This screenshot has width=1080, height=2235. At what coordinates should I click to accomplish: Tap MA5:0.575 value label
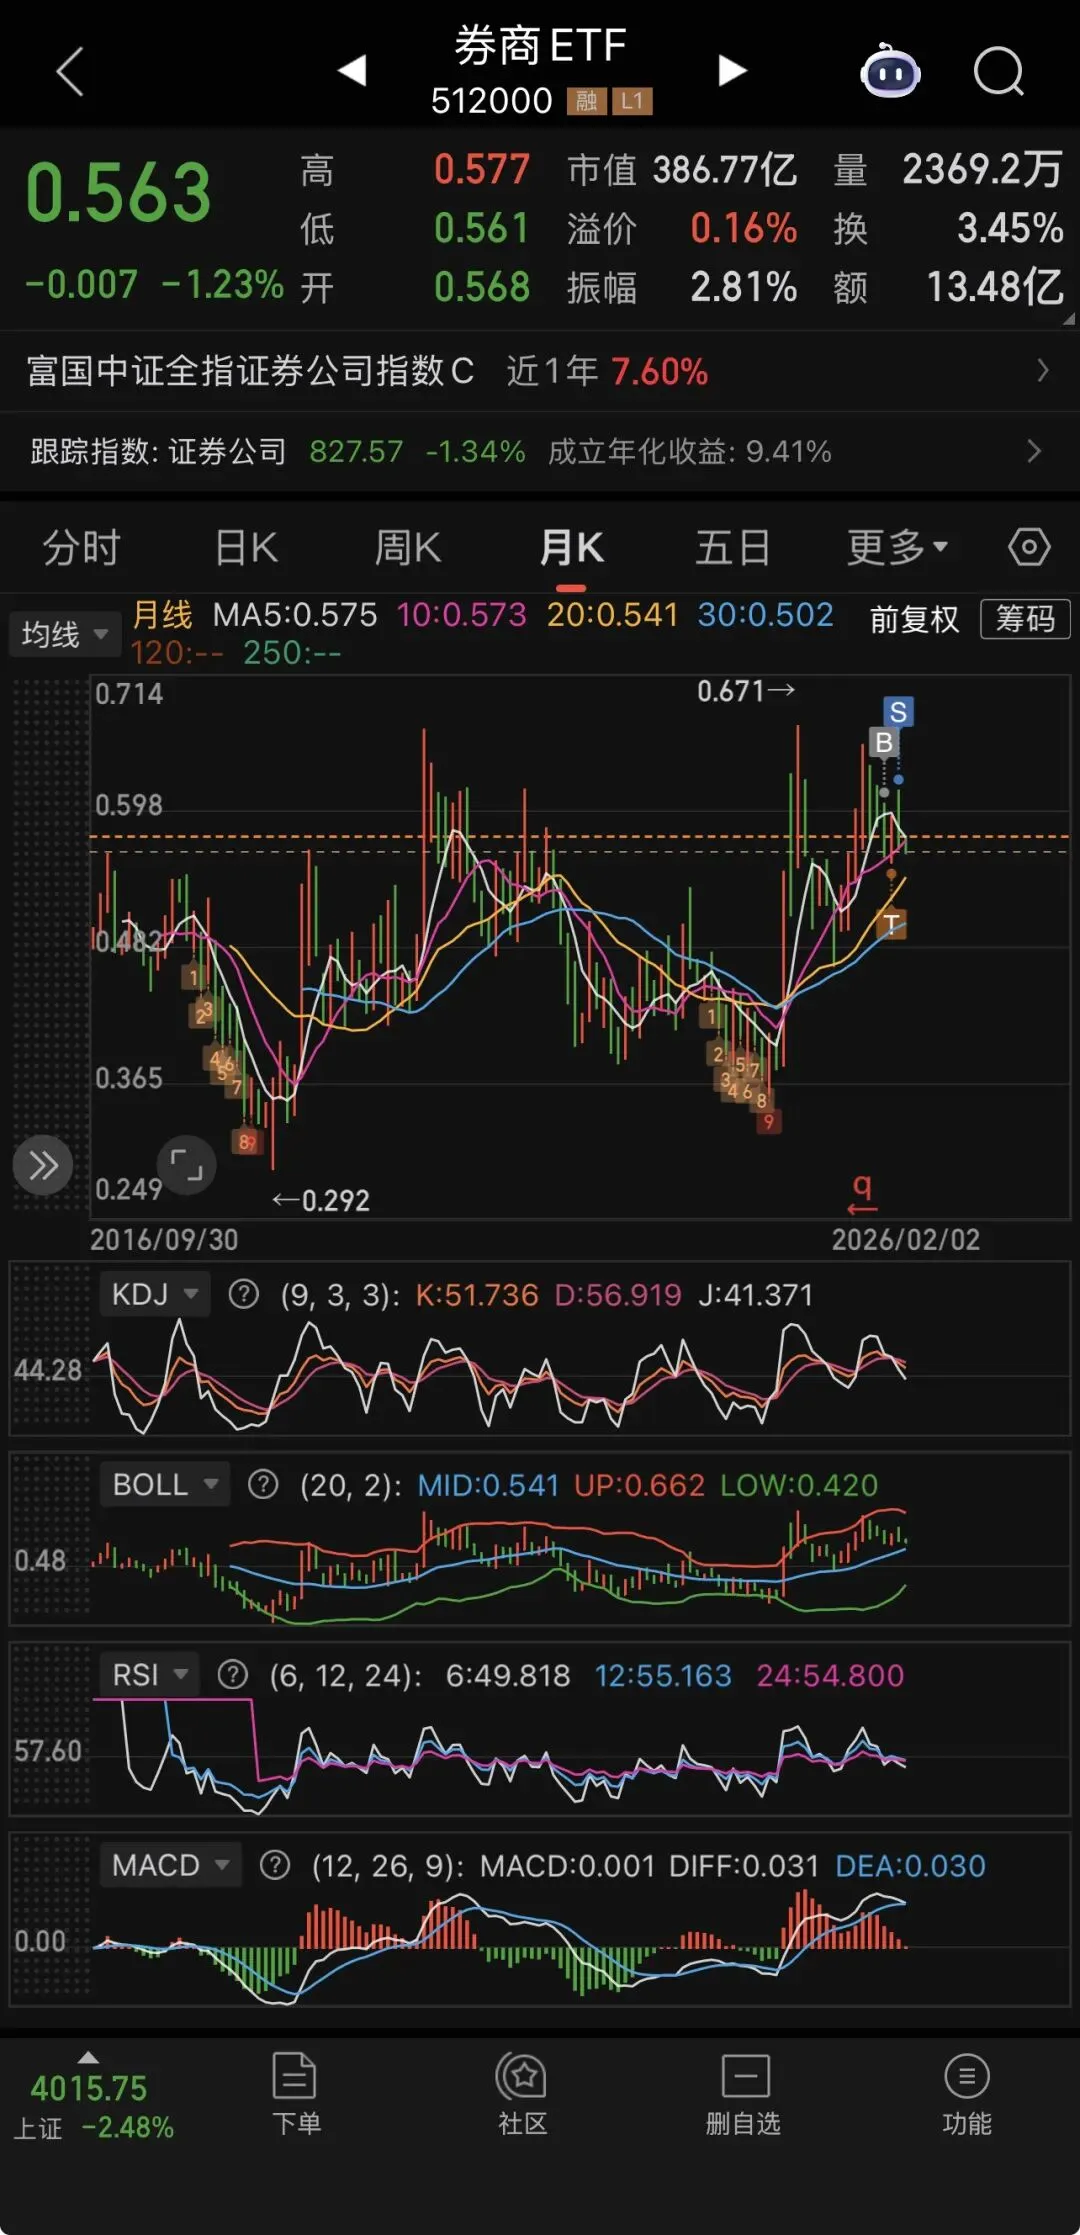click(295, 614)
